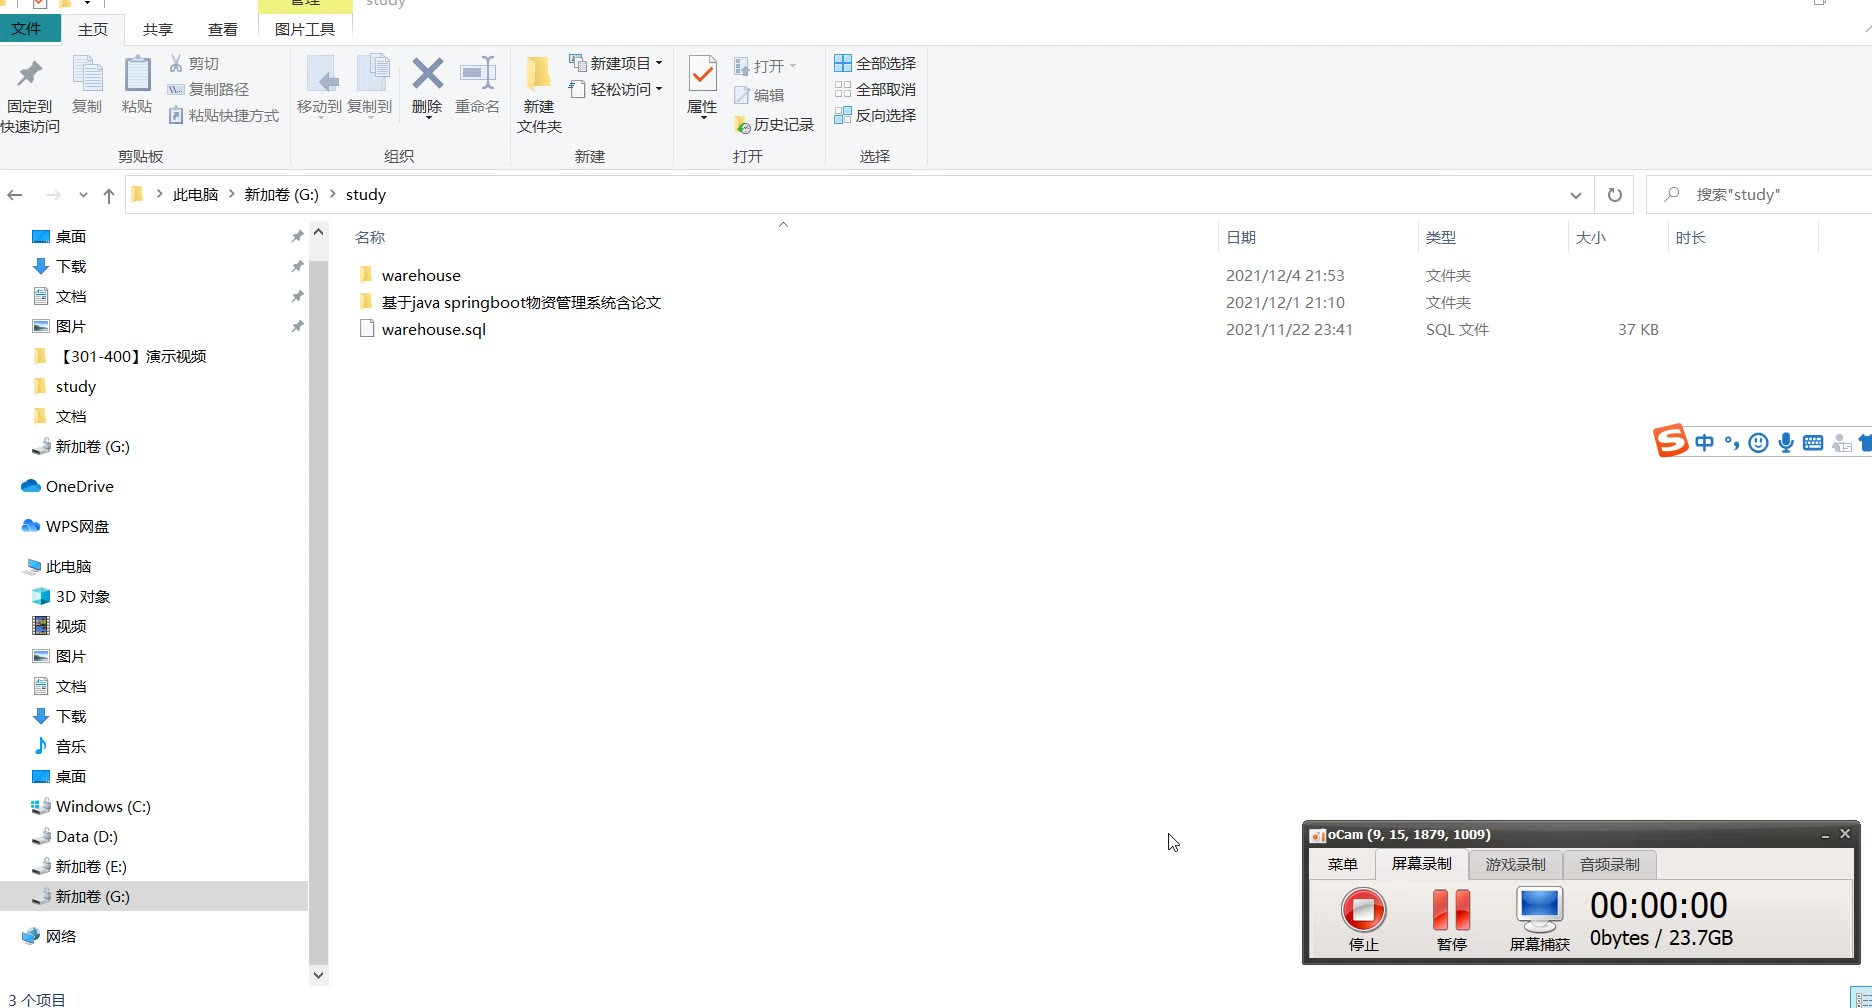Screen dimensions: 1872x1008
Task: Open 网络 Network in navigation pane
Action: 60,936
